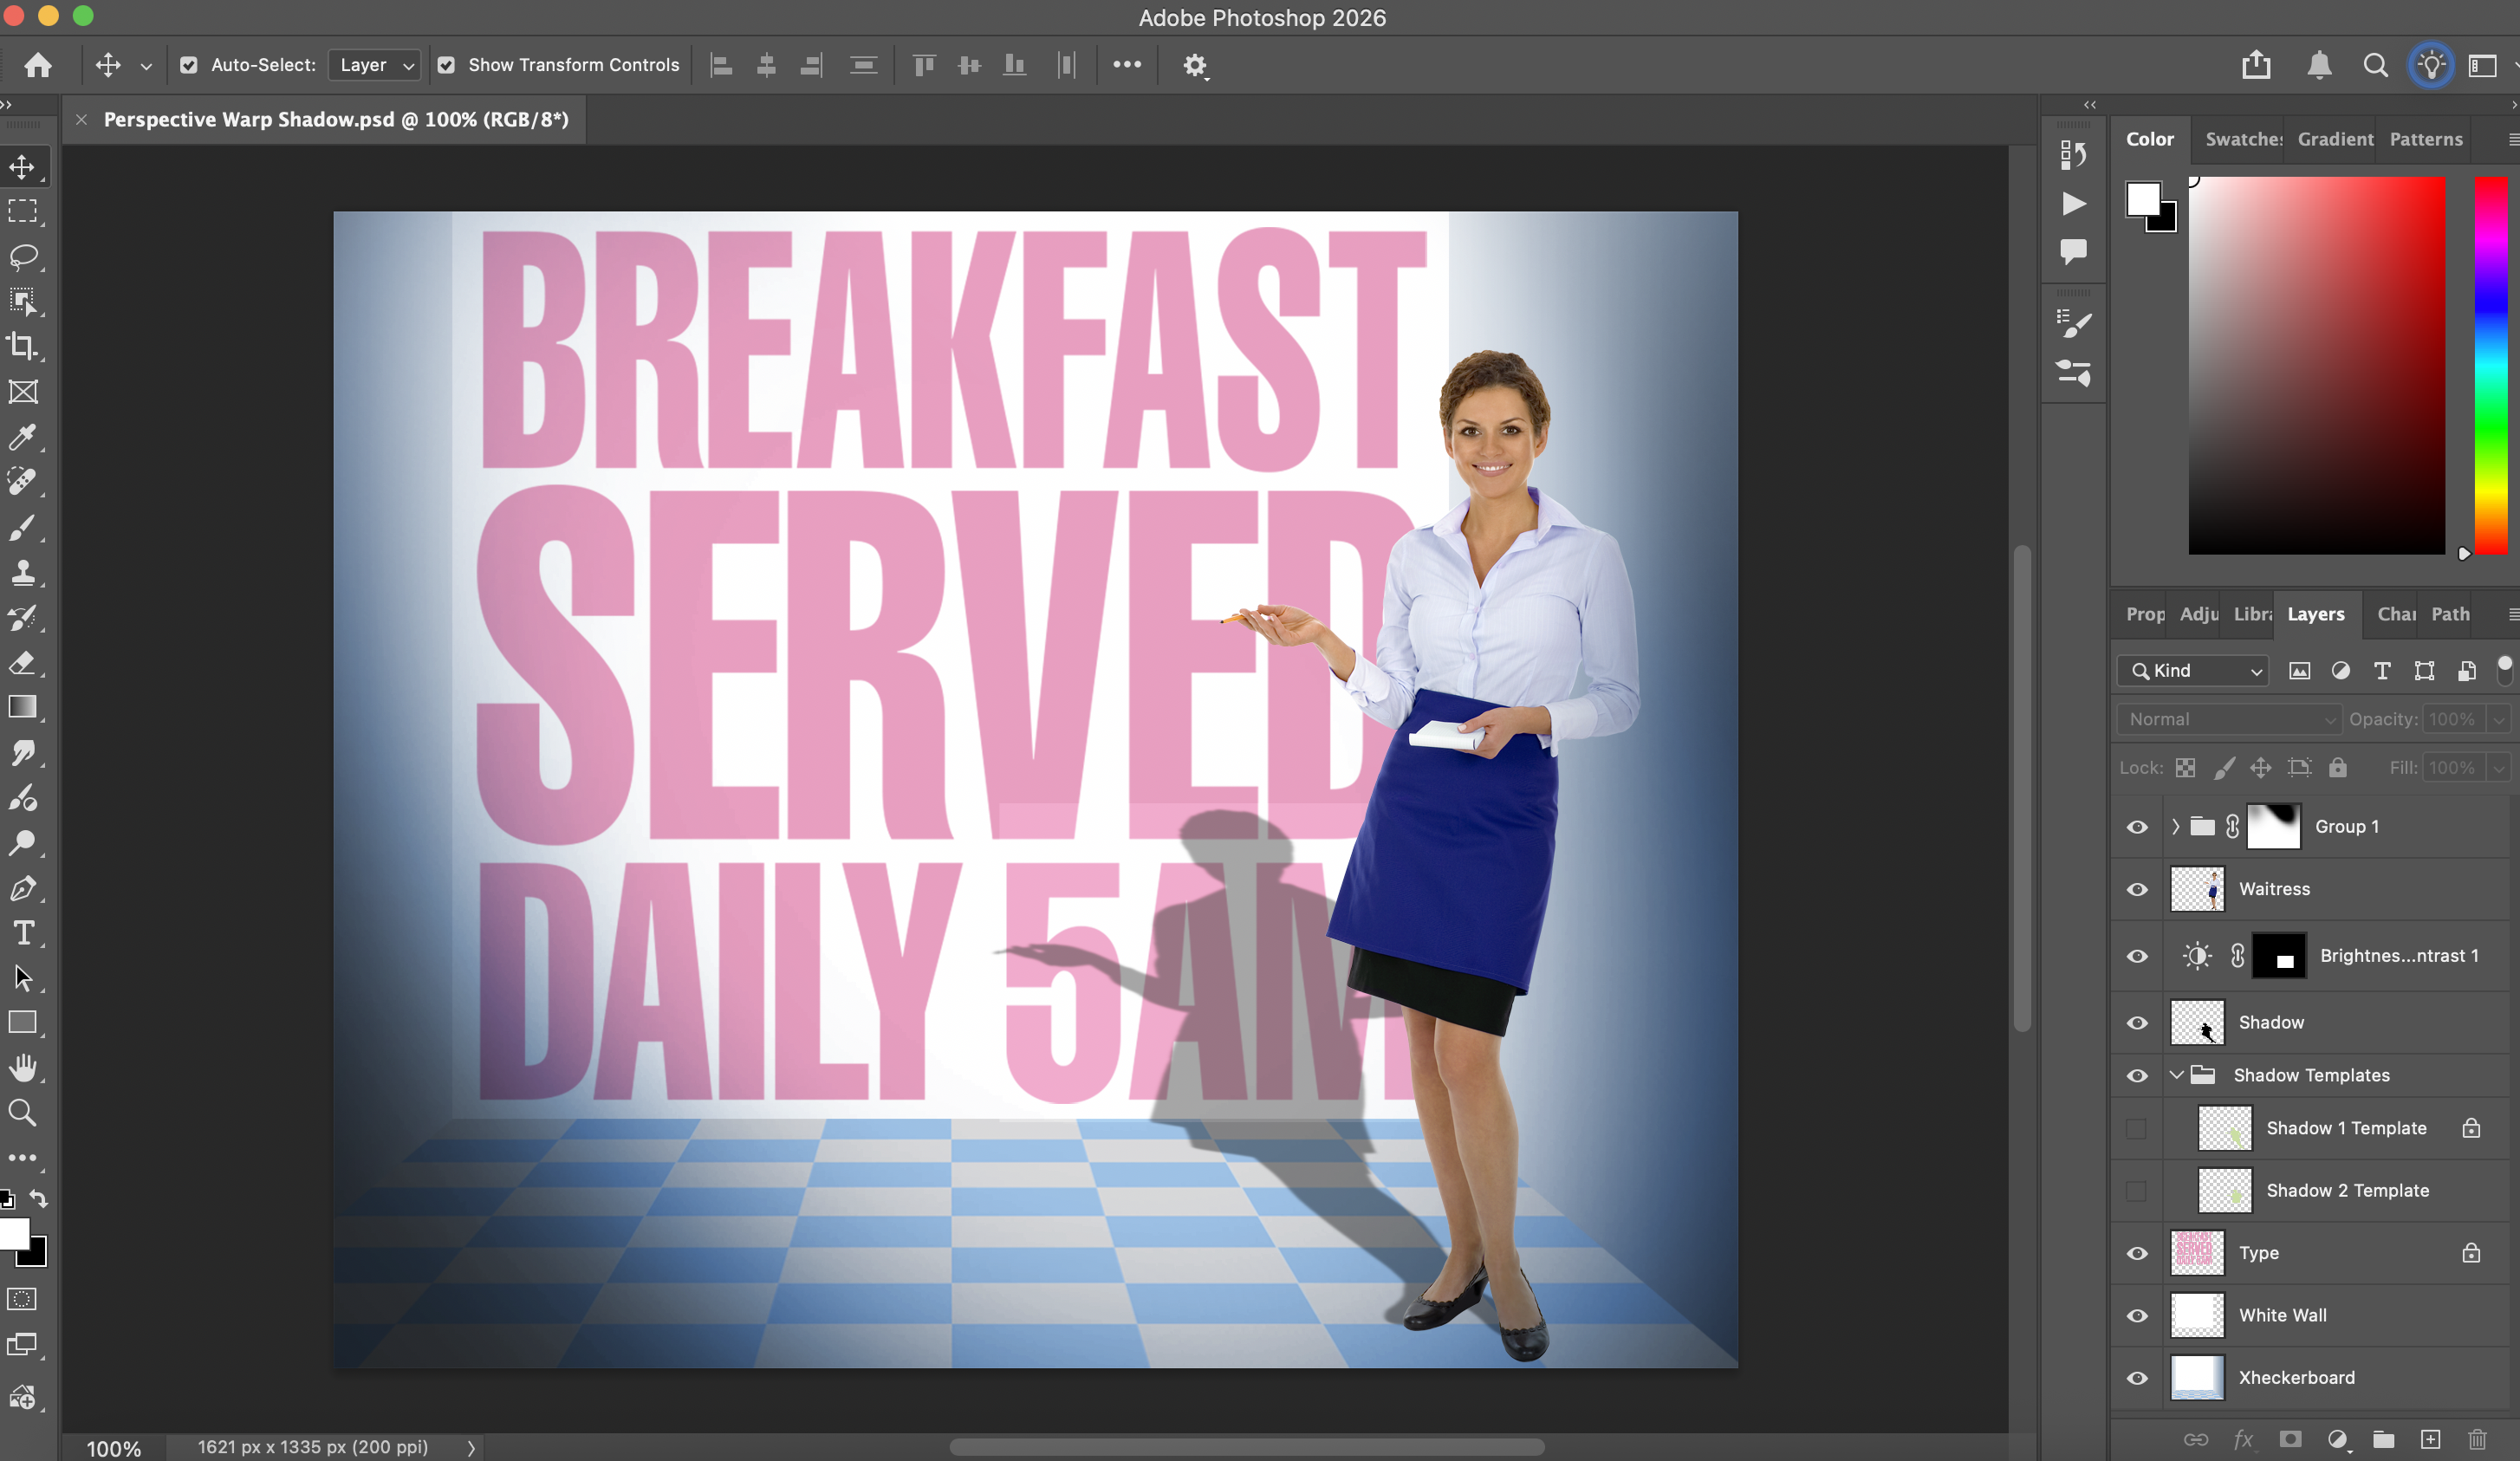The width and height of the screenshot is (2520, 1461).
Task: Switch to the Paths tab
Action: [x=2450, y=614]
